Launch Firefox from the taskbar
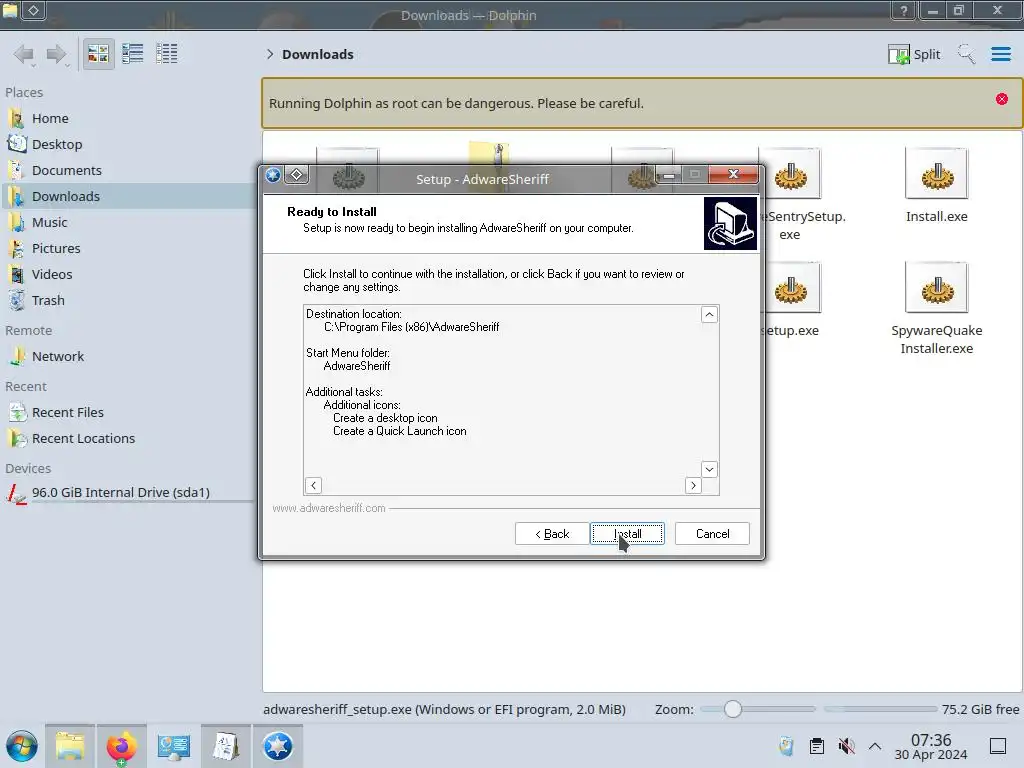This screenshot has height=768, width=1024. pyautogui.click(x=121, y=746)
